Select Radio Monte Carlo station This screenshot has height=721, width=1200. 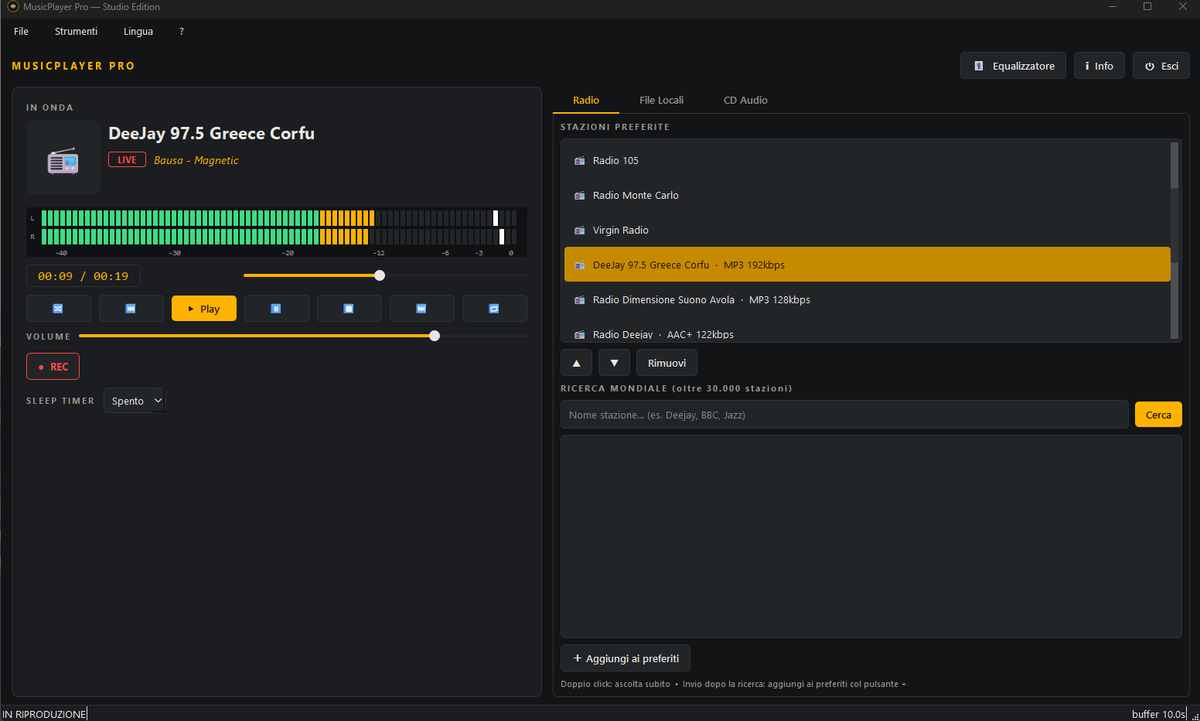point(867,196)
